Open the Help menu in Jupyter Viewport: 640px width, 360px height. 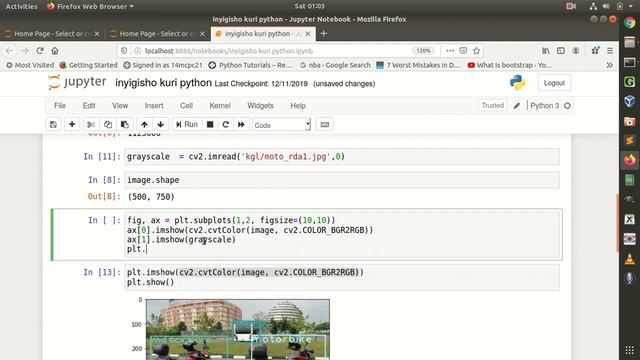(298, 106)
